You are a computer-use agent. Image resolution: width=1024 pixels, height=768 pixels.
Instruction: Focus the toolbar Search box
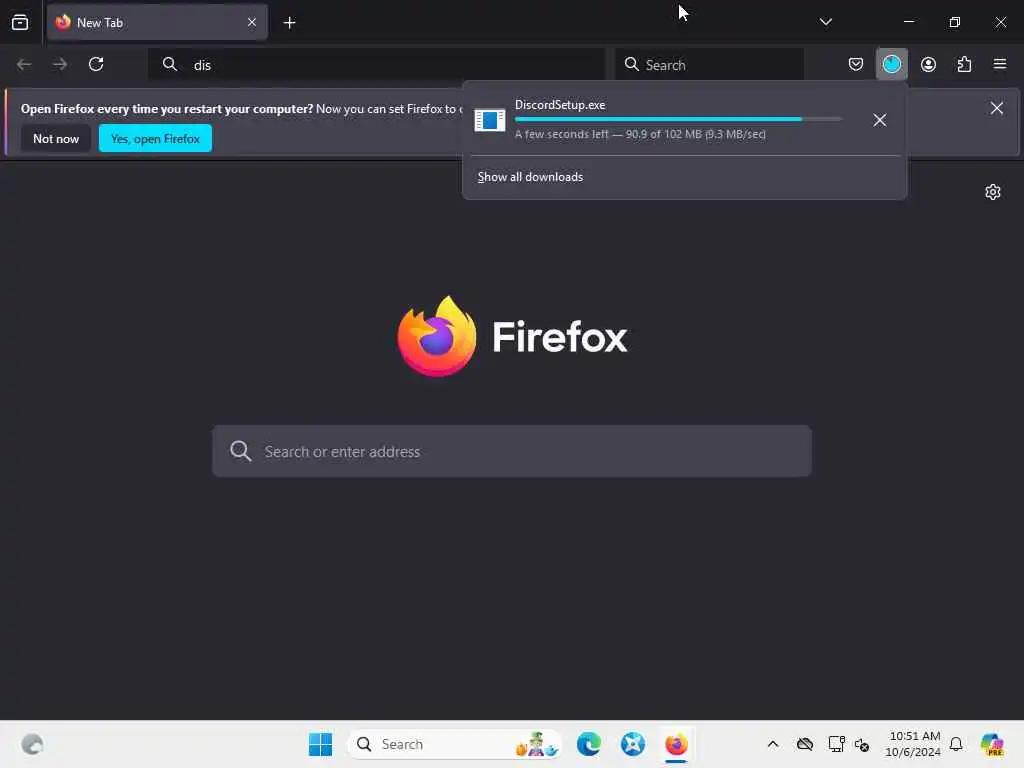(709, 65)
